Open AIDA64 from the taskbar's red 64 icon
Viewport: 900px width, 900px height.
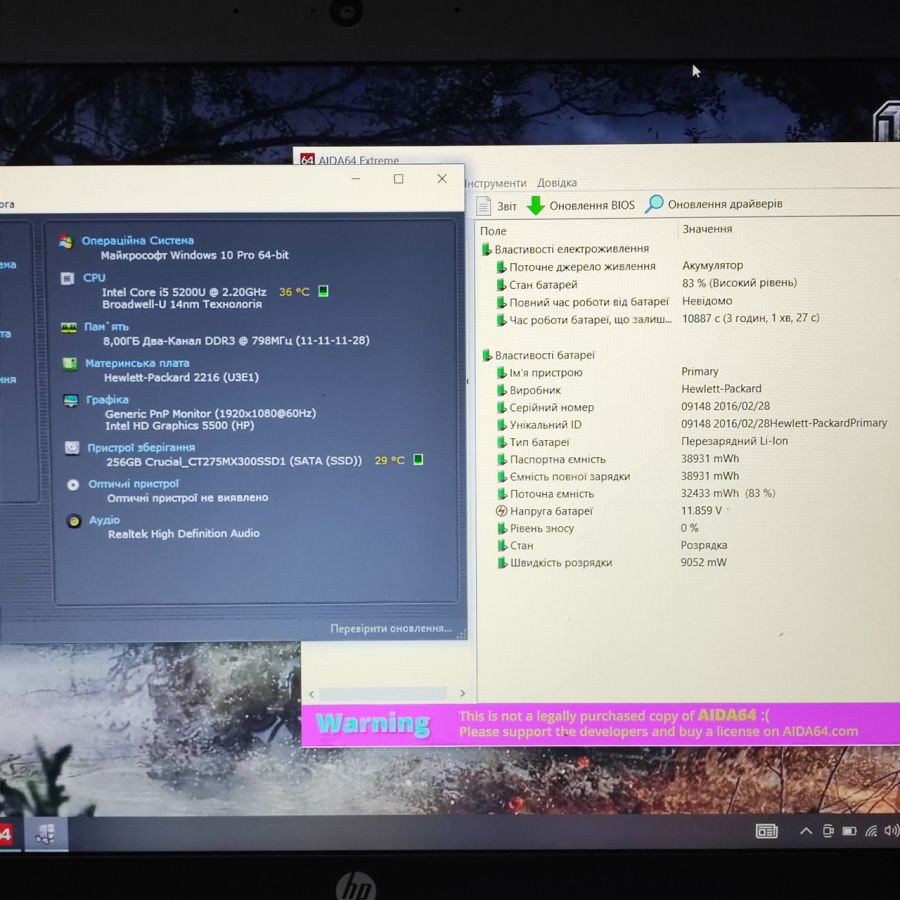coord(6,834)
